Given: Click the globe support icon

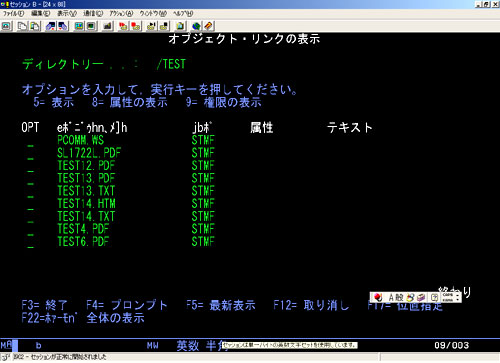Looking at the screenshot, I should (196, 26).
